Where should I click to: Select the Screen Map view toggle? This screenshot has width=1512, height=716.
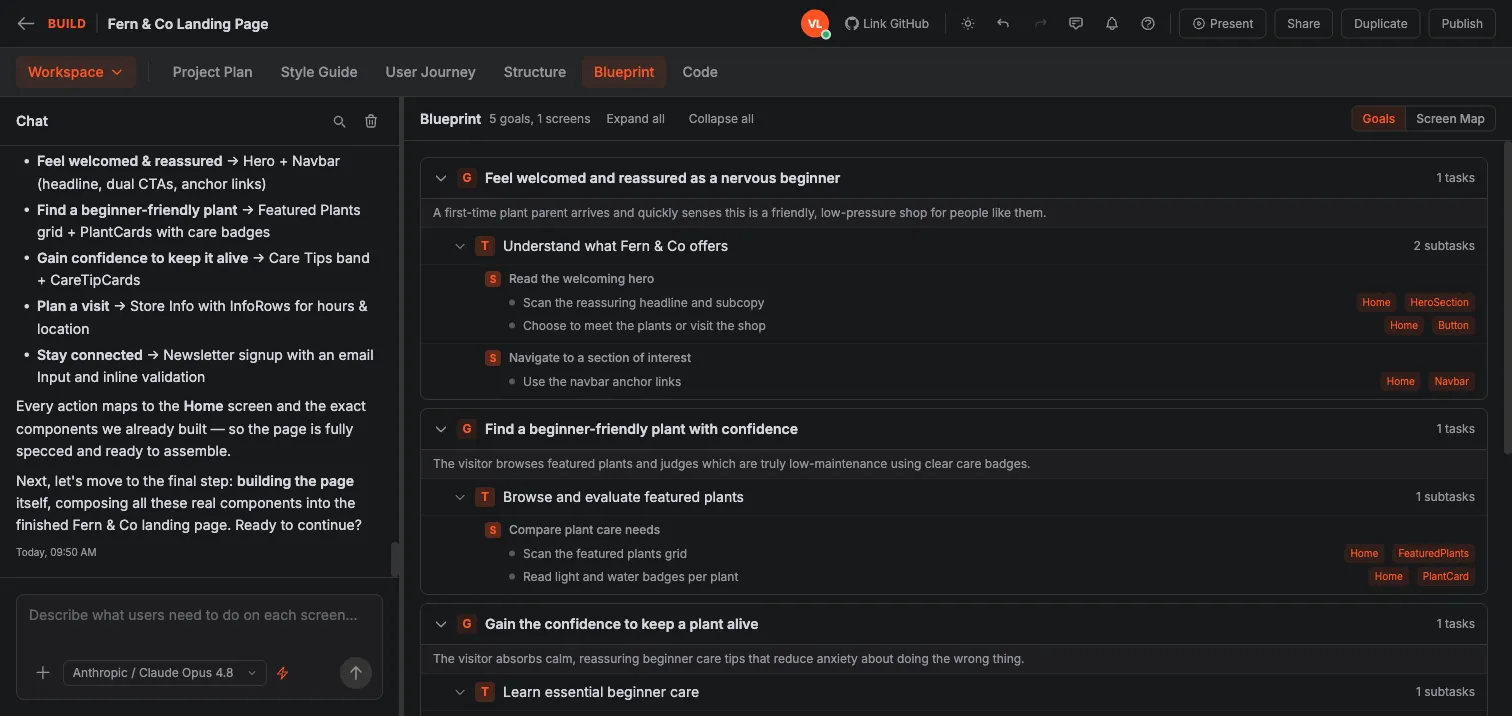click(x=1450, y=119)
